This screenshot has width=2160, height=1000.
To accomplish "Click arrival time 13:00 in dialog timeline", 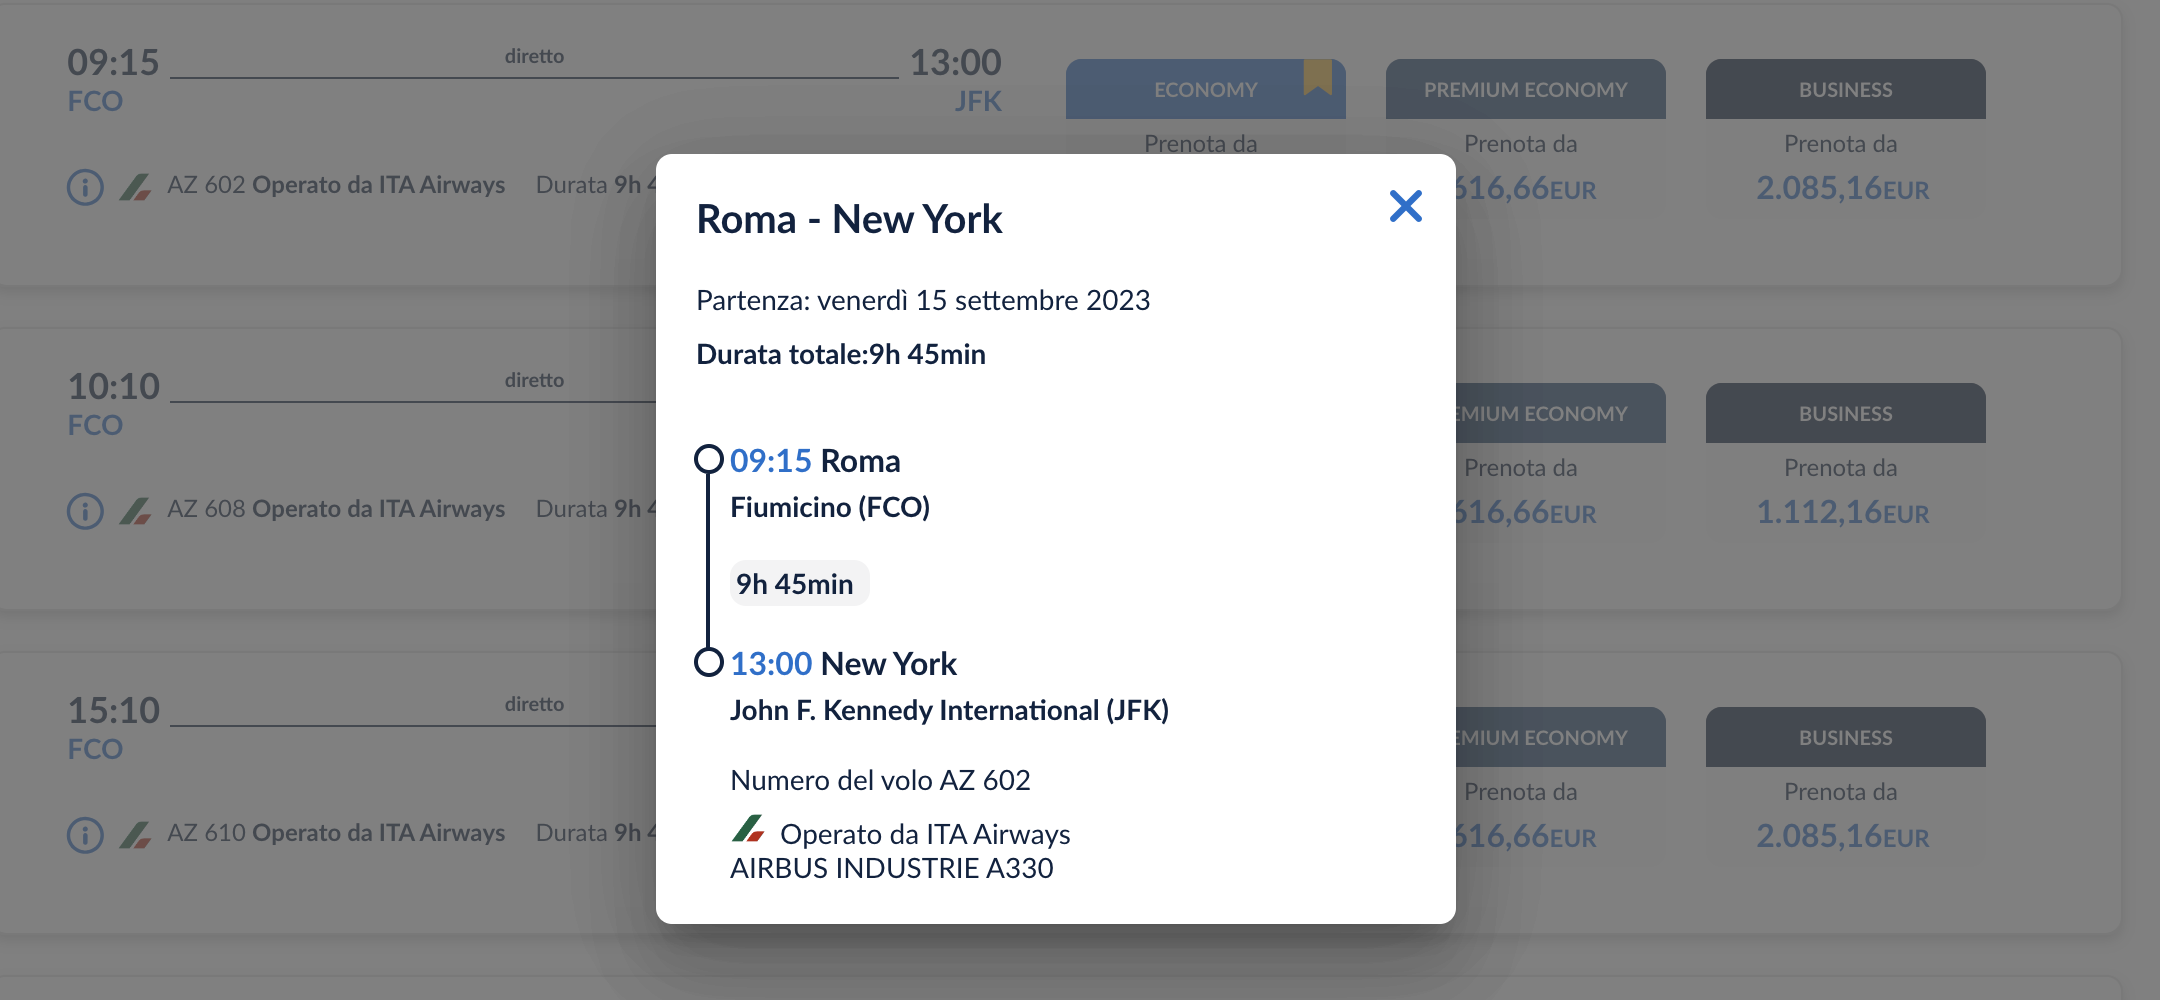I will 771,664.
